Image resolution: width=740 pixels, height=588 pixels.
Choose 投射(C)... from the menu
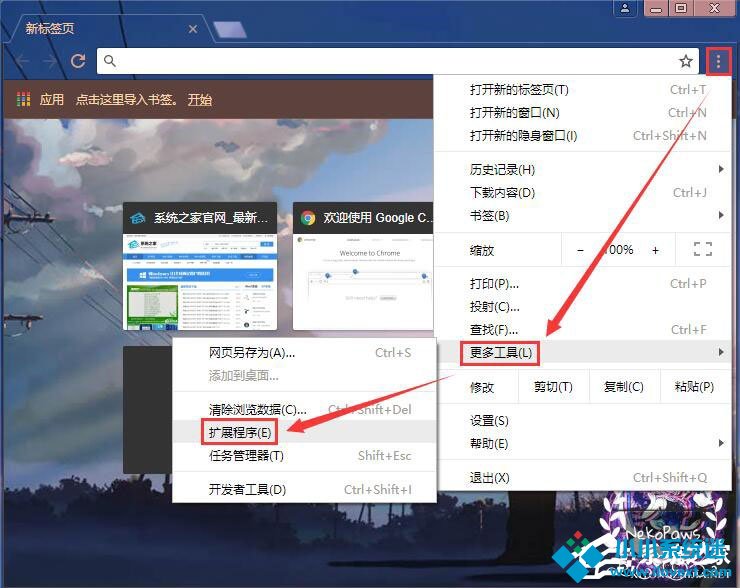click(x=582, y=307)
